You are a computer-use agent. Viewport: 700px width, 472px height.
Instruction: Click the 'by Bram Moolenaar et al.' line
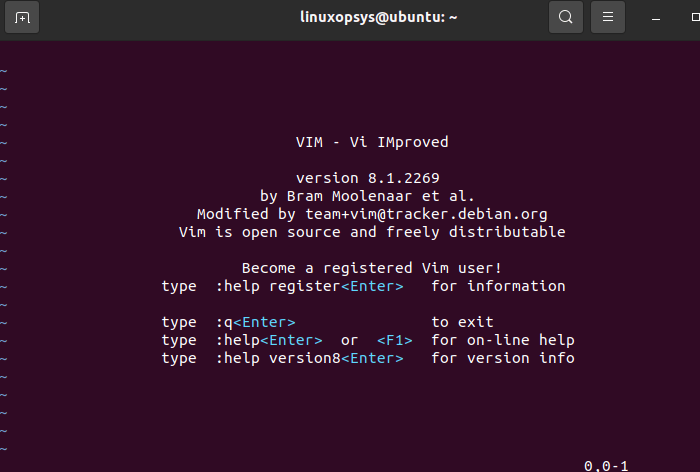click(x=367, y=196)
